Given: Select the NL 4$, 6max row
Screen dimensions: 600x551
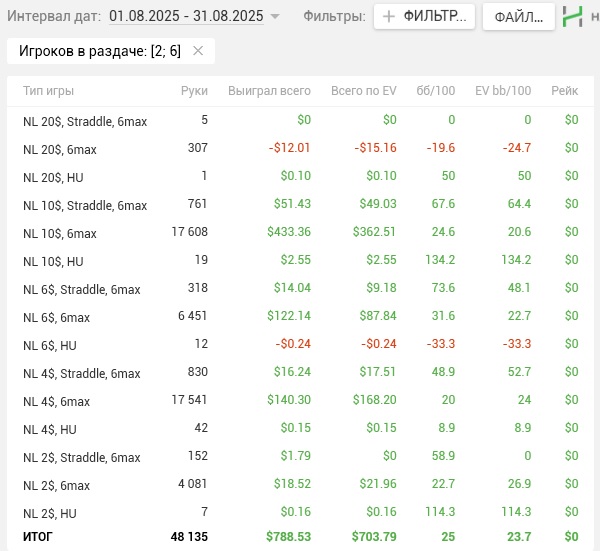Looking at the screenshot, I should [x=300, y=401].
